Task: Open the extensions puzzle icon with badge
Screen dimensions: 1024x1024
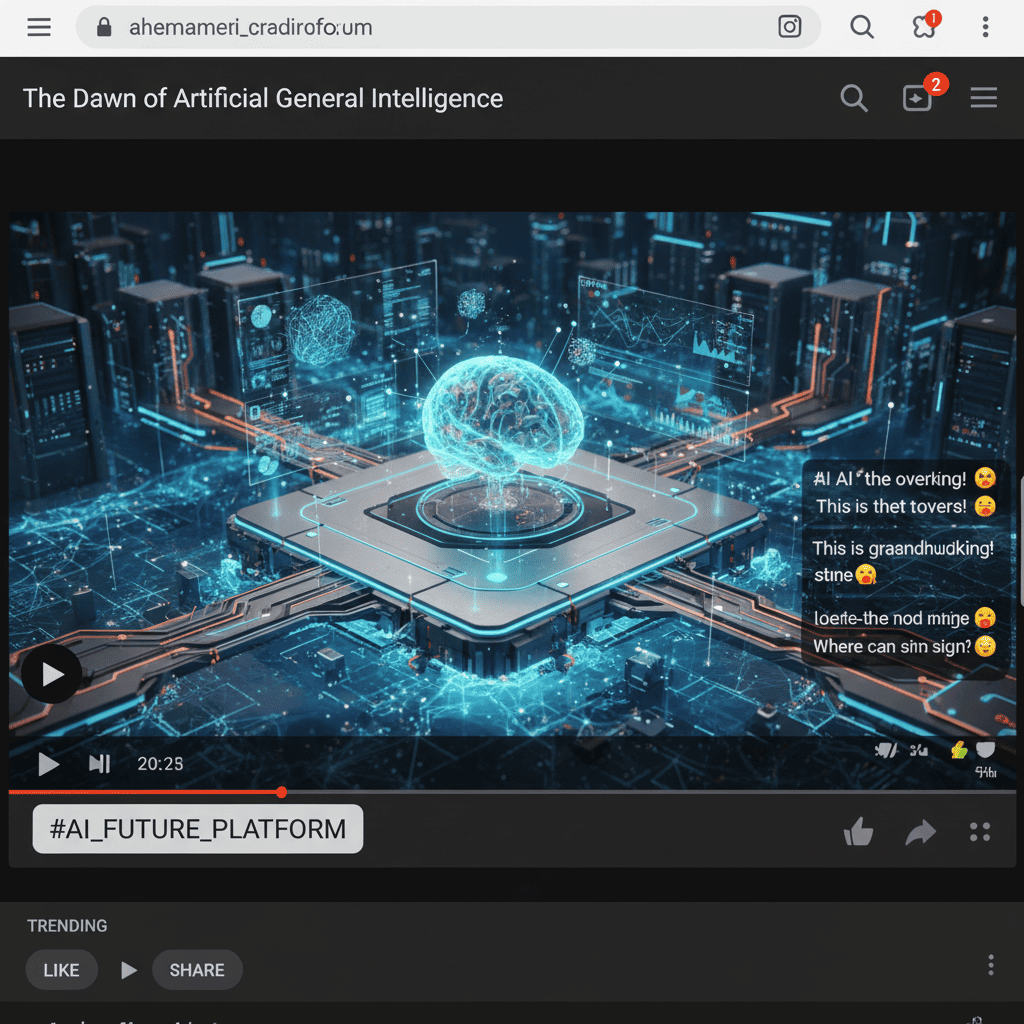Action: 925,27
